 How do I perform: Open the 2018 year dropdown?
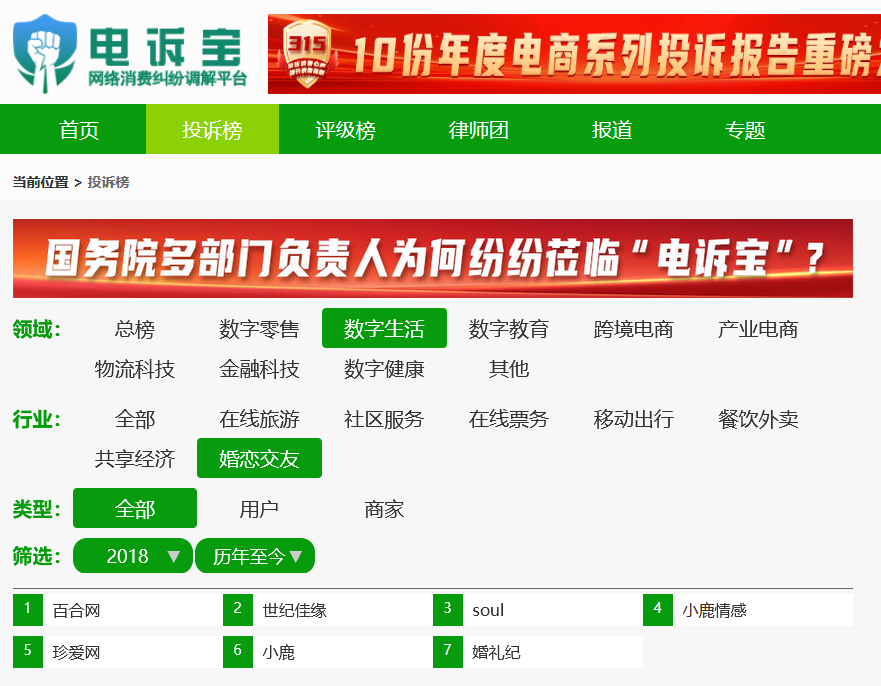tap(133, 556)
